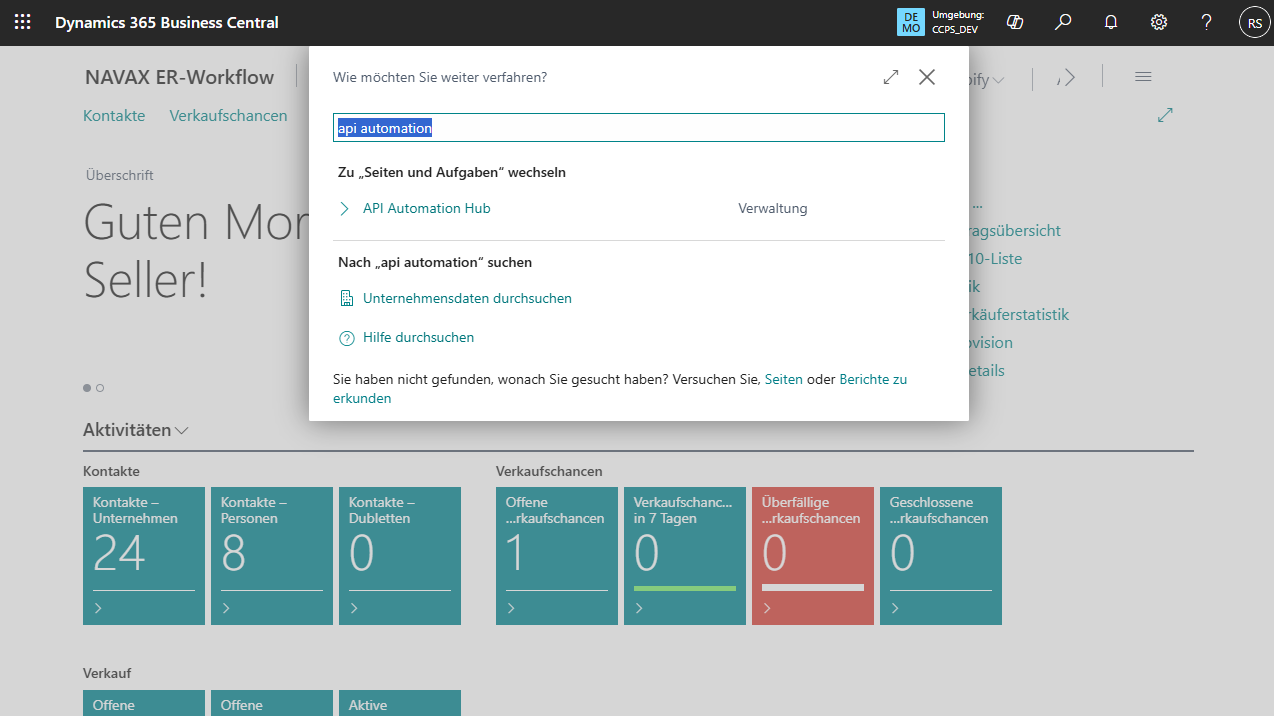Open the Kontakte navigation menu item
This screenshot has height=716, width=1274.
(x=114, y=115)
